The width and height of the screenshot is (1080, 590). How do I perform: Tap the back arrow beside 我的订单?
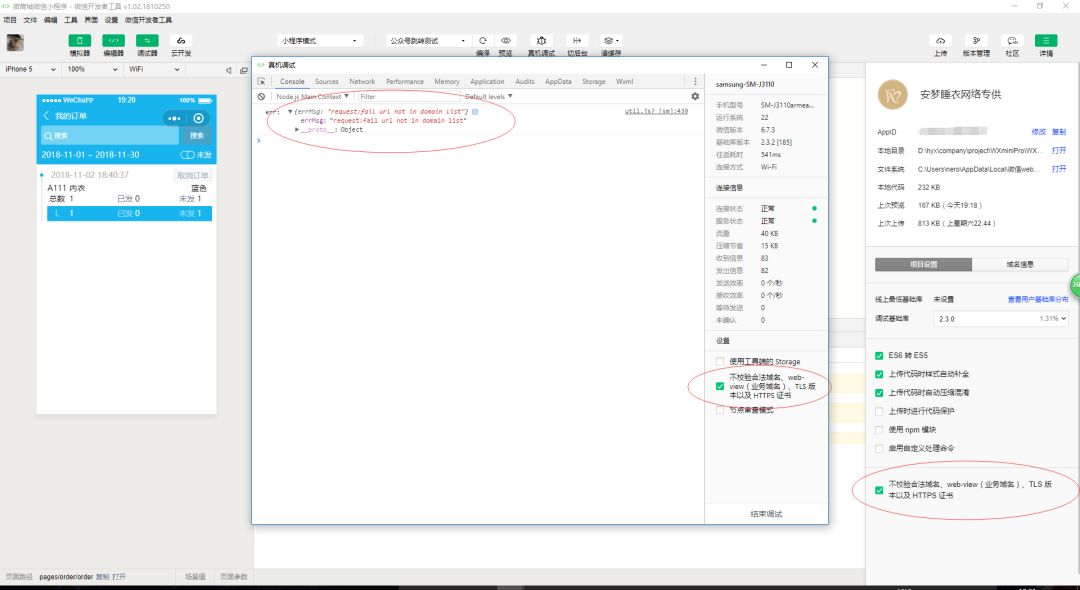[x=46, y=116]
